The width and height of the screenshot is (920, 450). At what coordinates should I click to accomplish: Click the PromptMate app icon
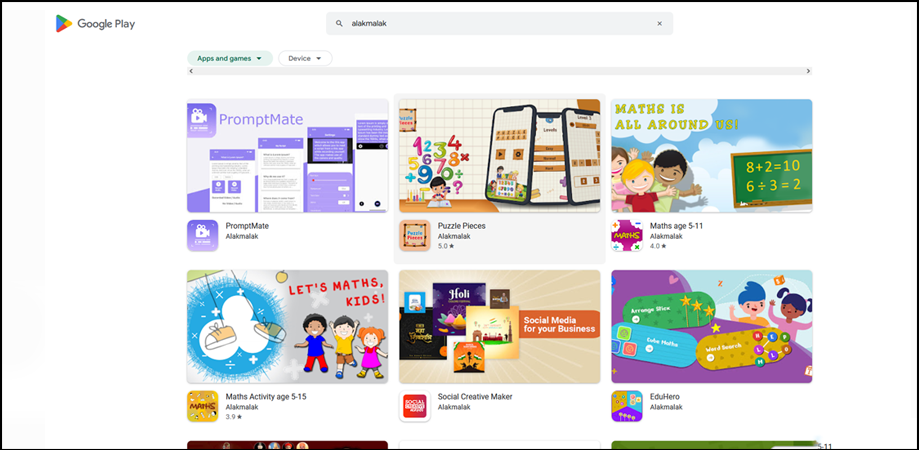coord(202,236)
